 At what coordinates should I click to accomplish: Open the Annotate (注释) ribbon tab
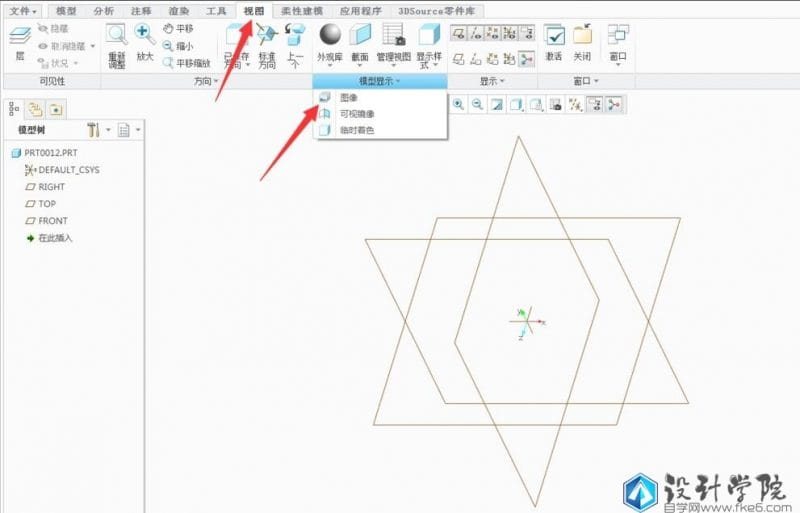coord(141,11)
